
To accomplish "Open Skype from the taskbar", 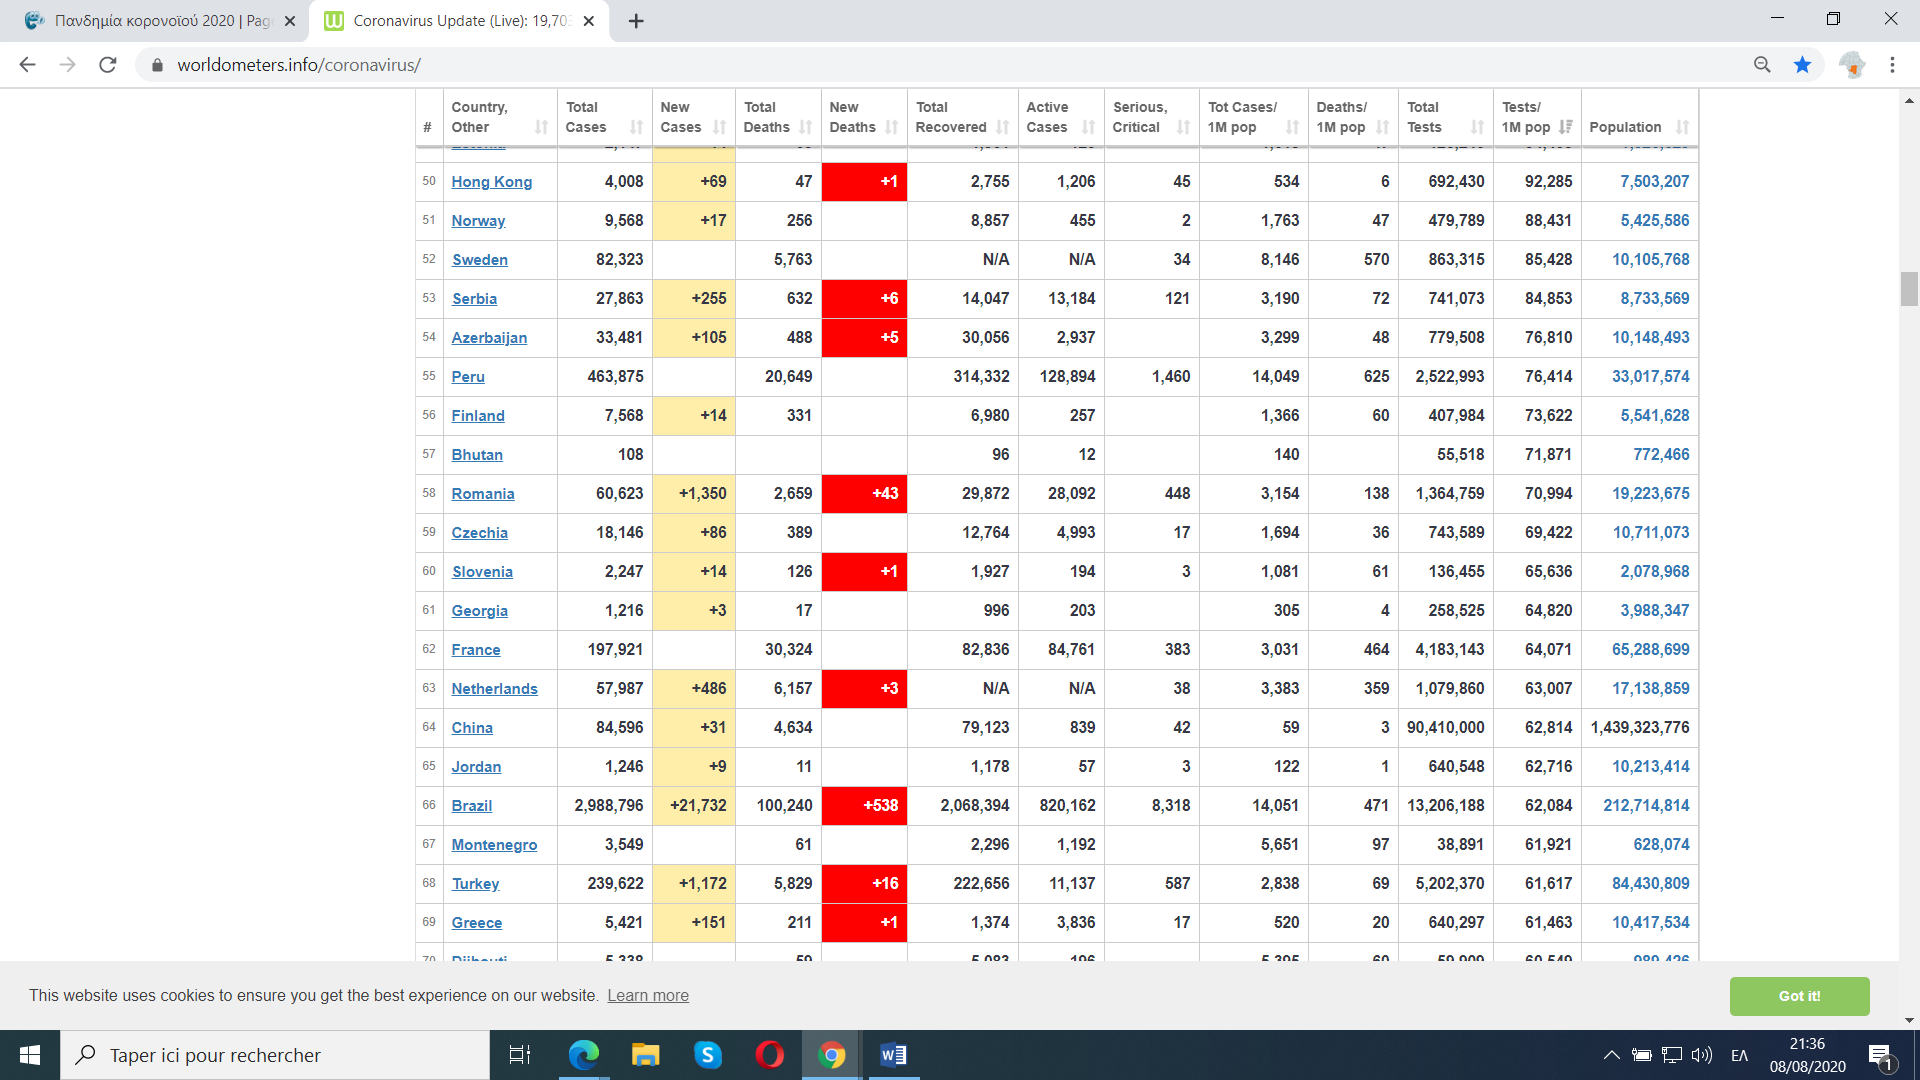I will tap(708, 1055).
